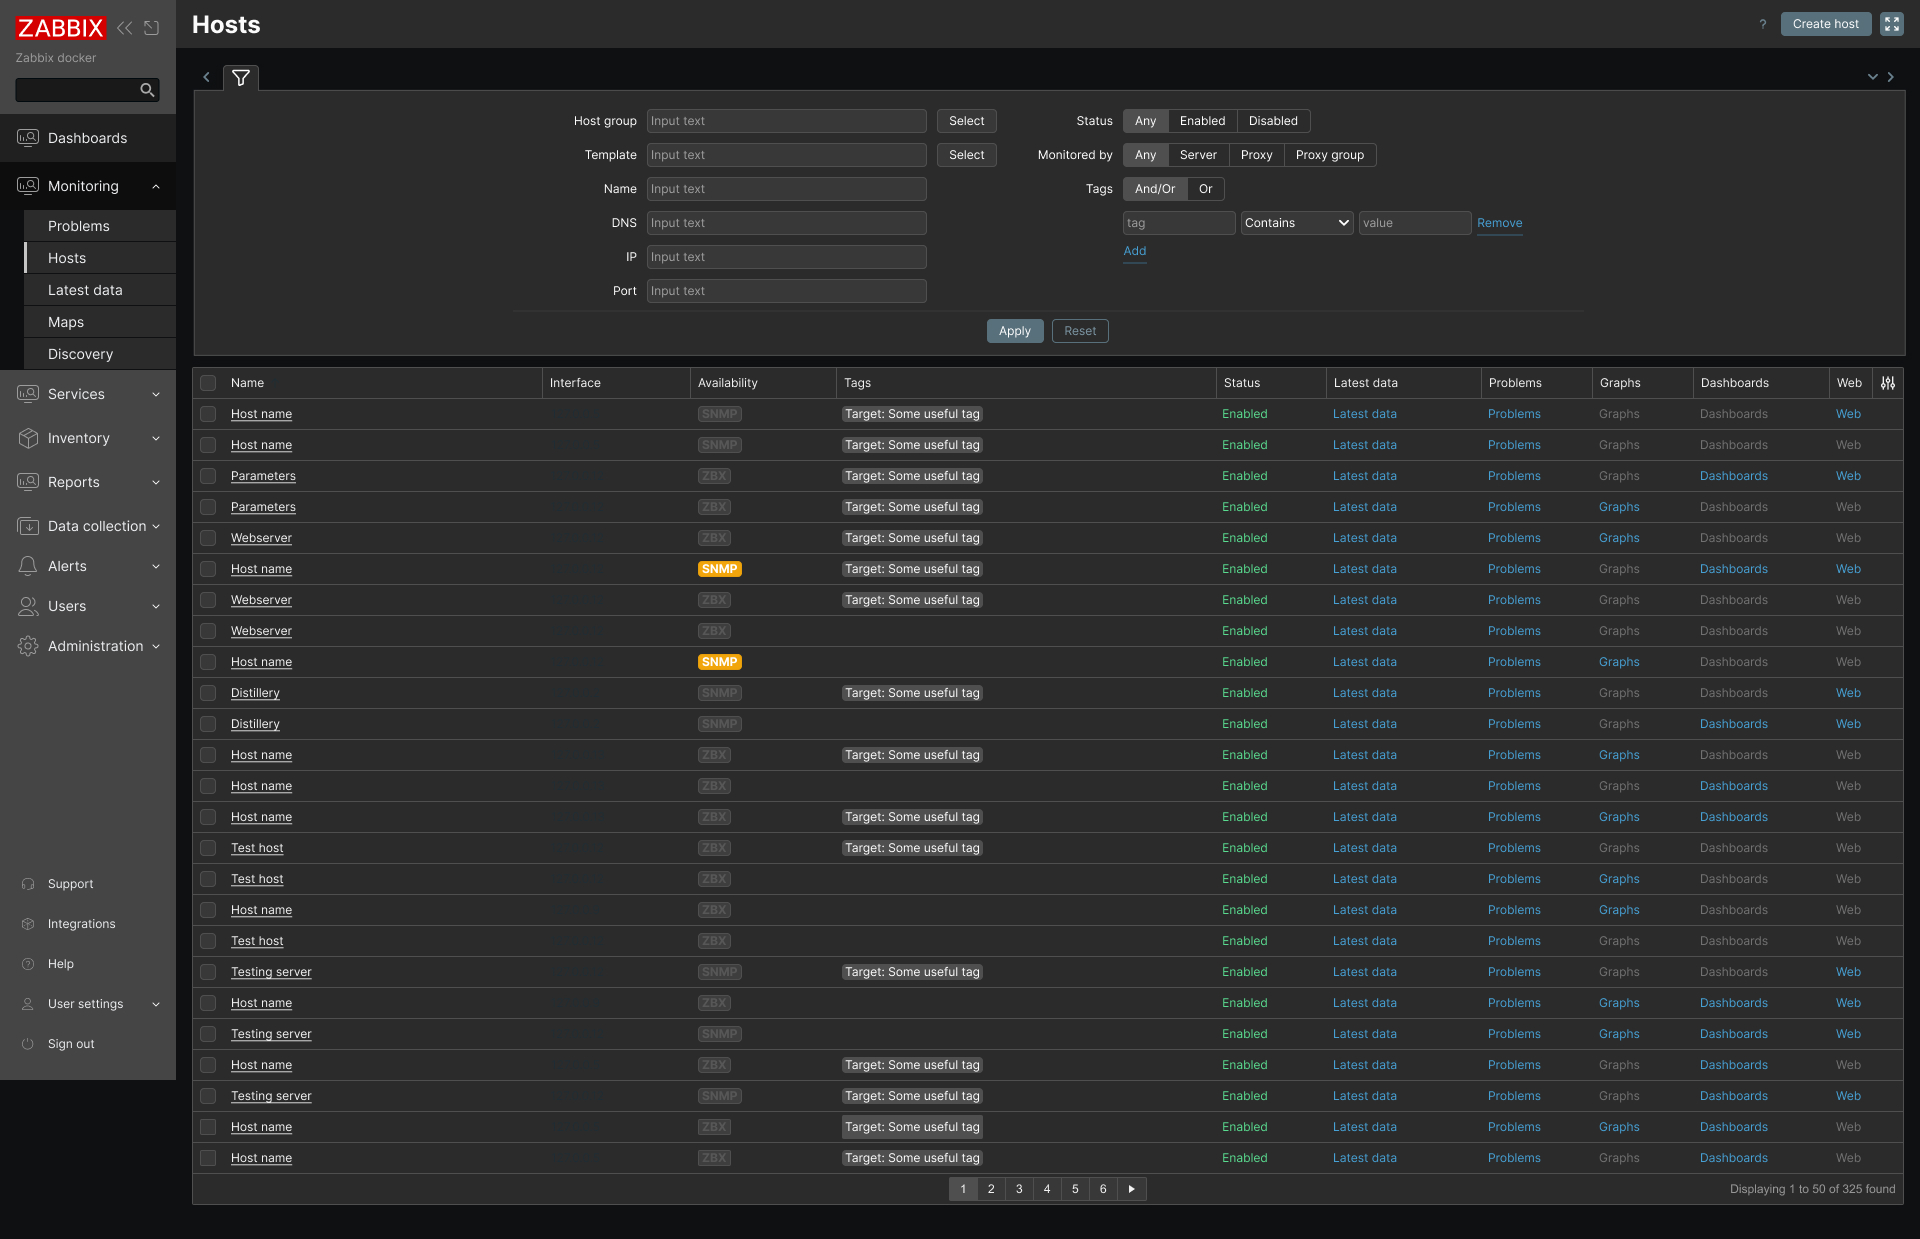Click the Host group input field
Viewport: 1920px width, 1239px height.
click(x=786, y=121)
